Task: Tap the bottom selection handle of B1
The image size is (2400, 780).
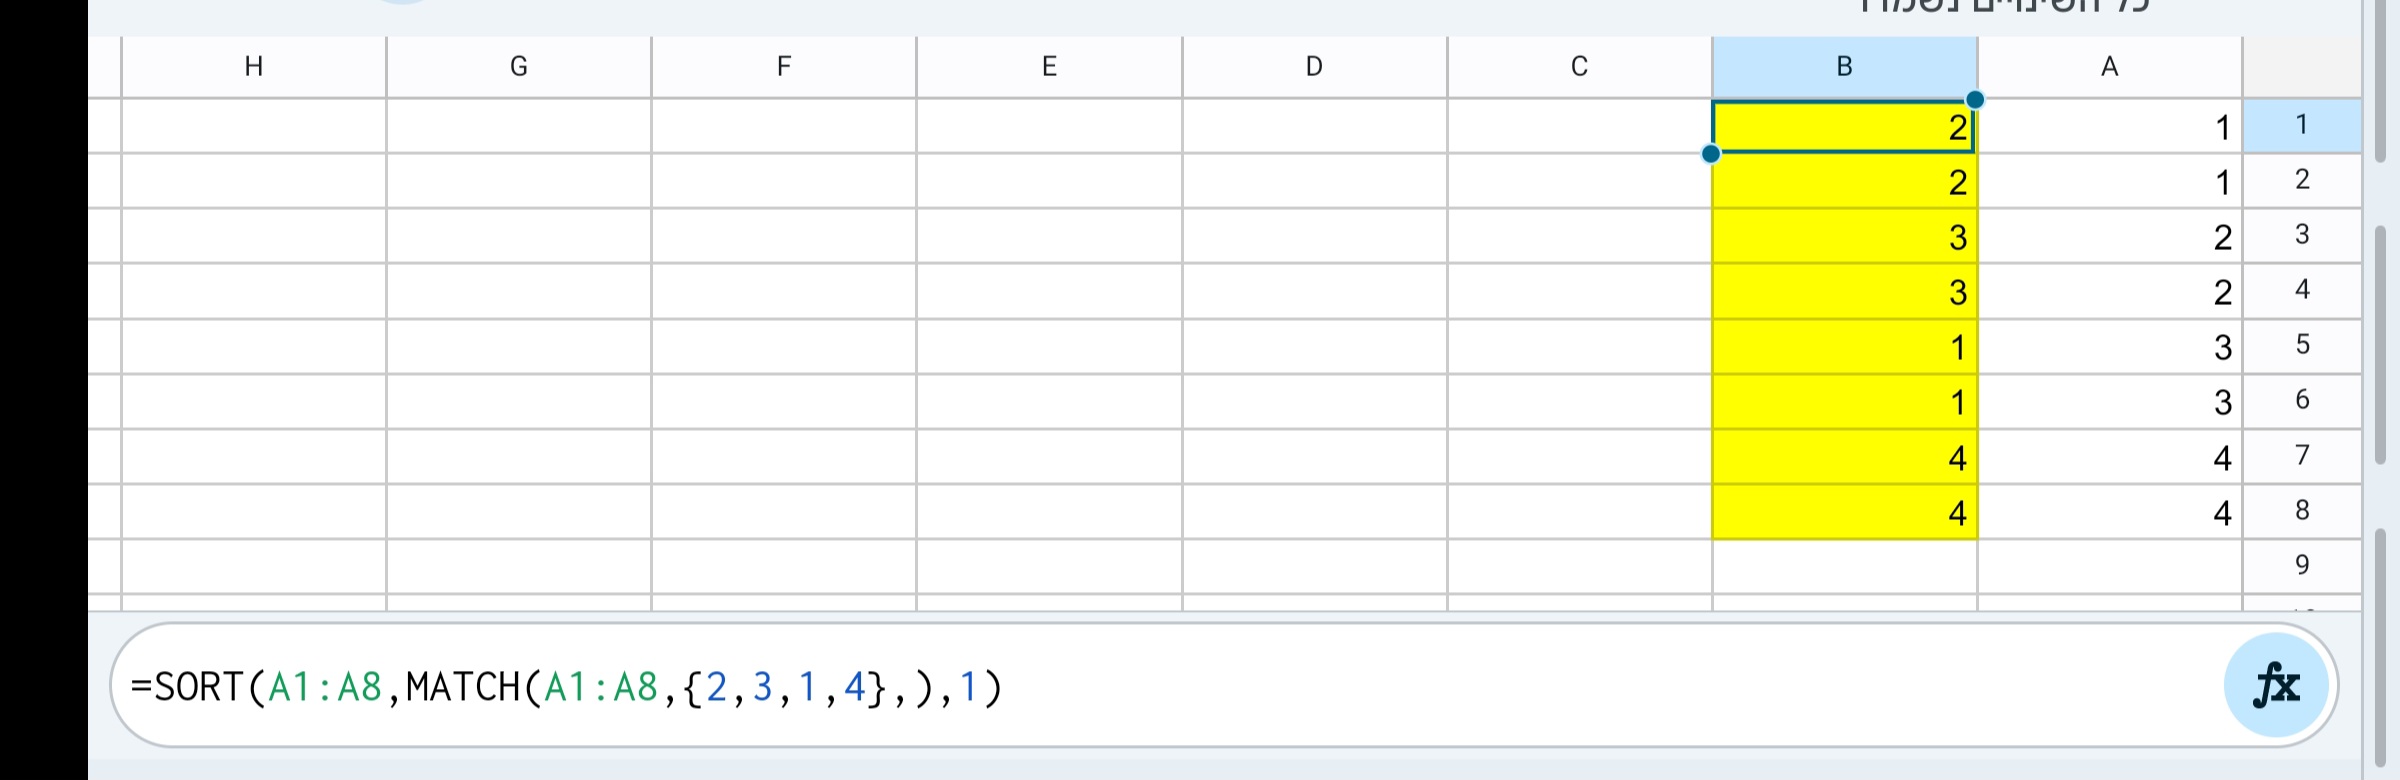Action: tap(1712, 153)
